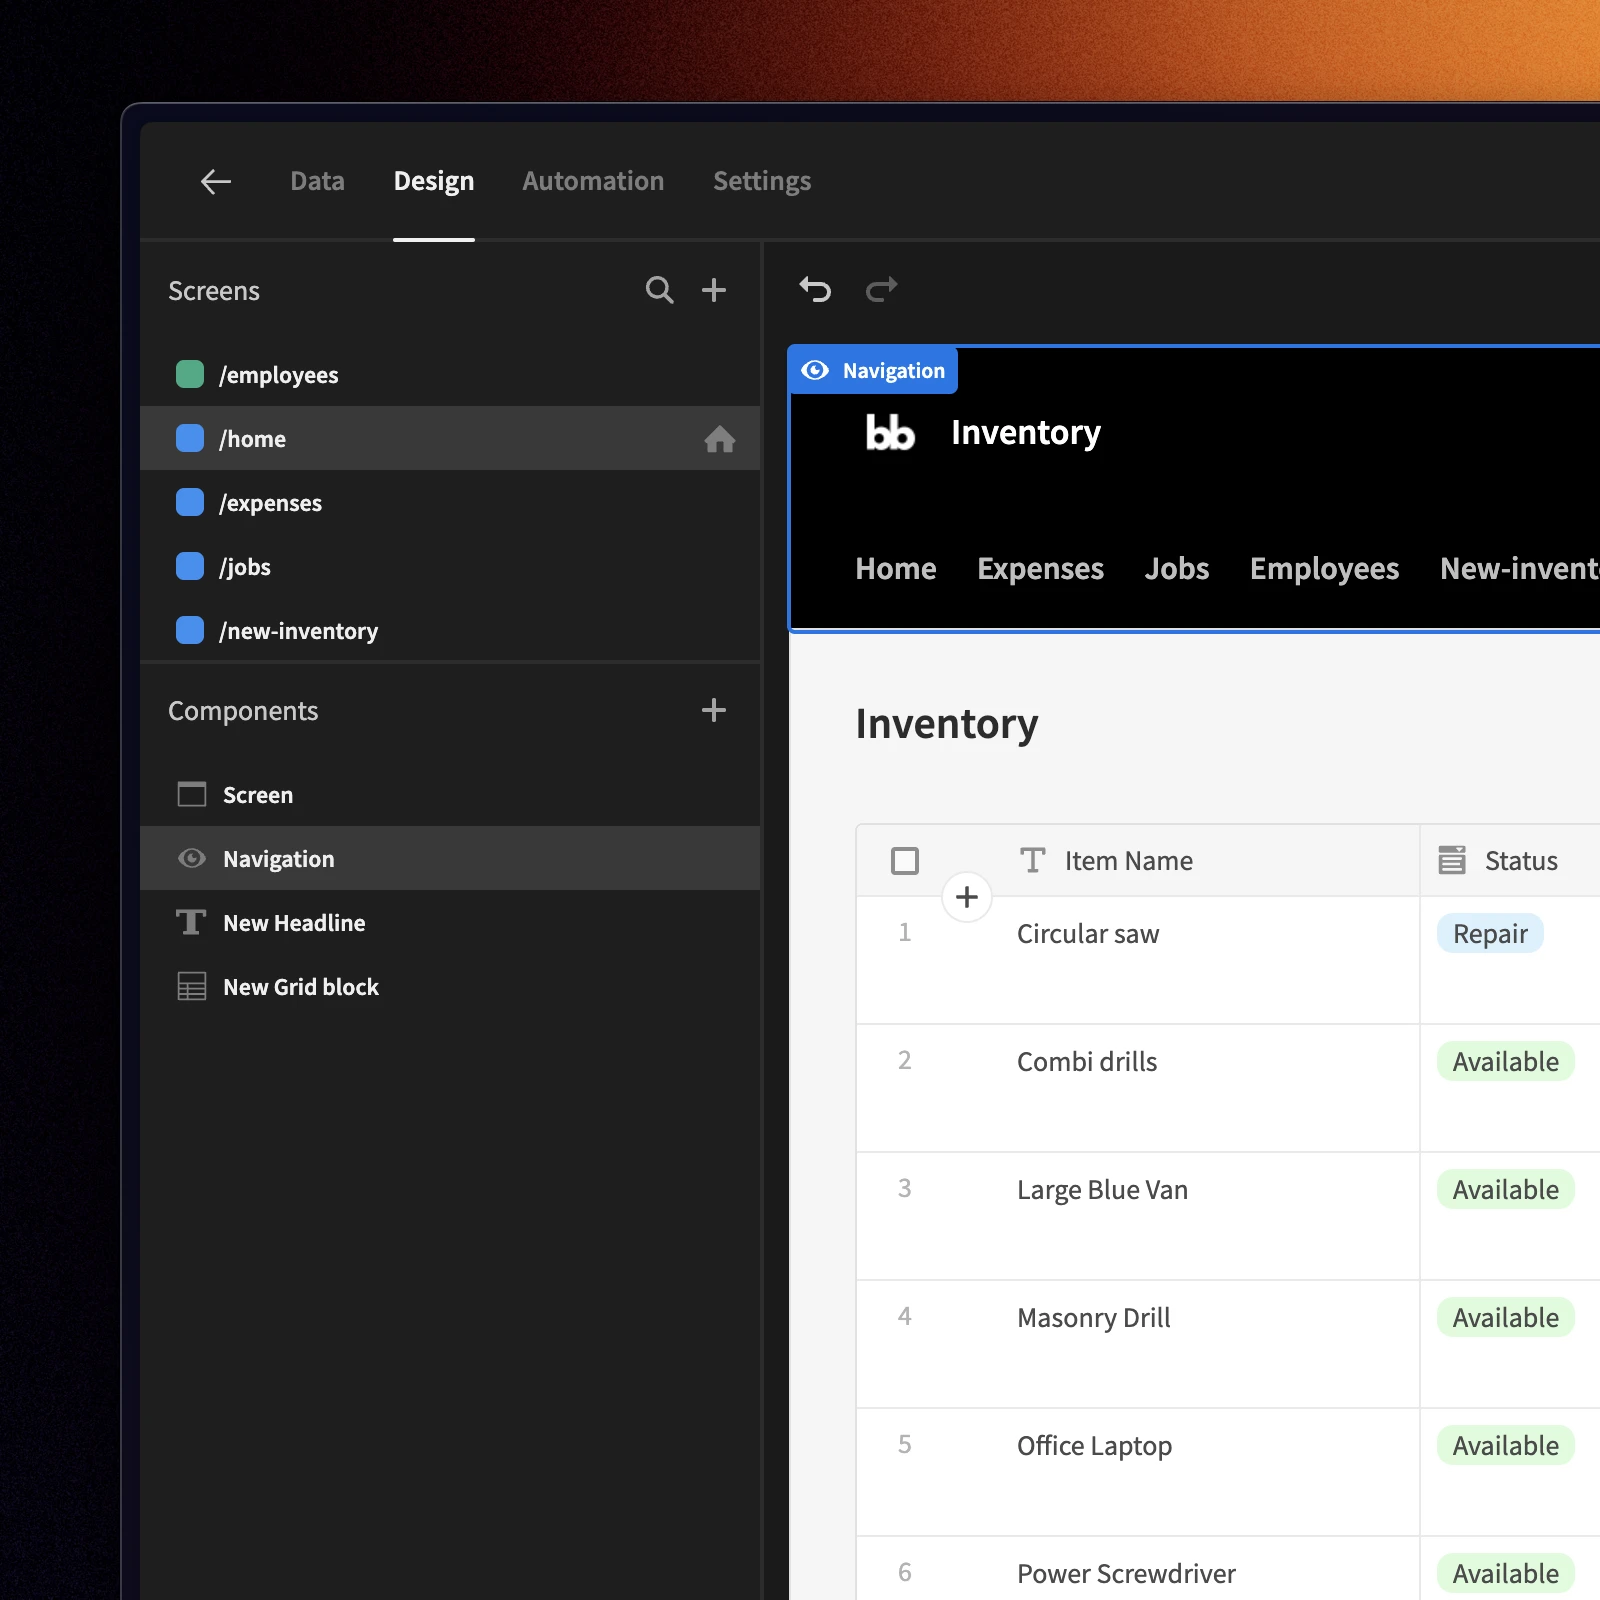Click the T icon of New Headline

point(191,922)
